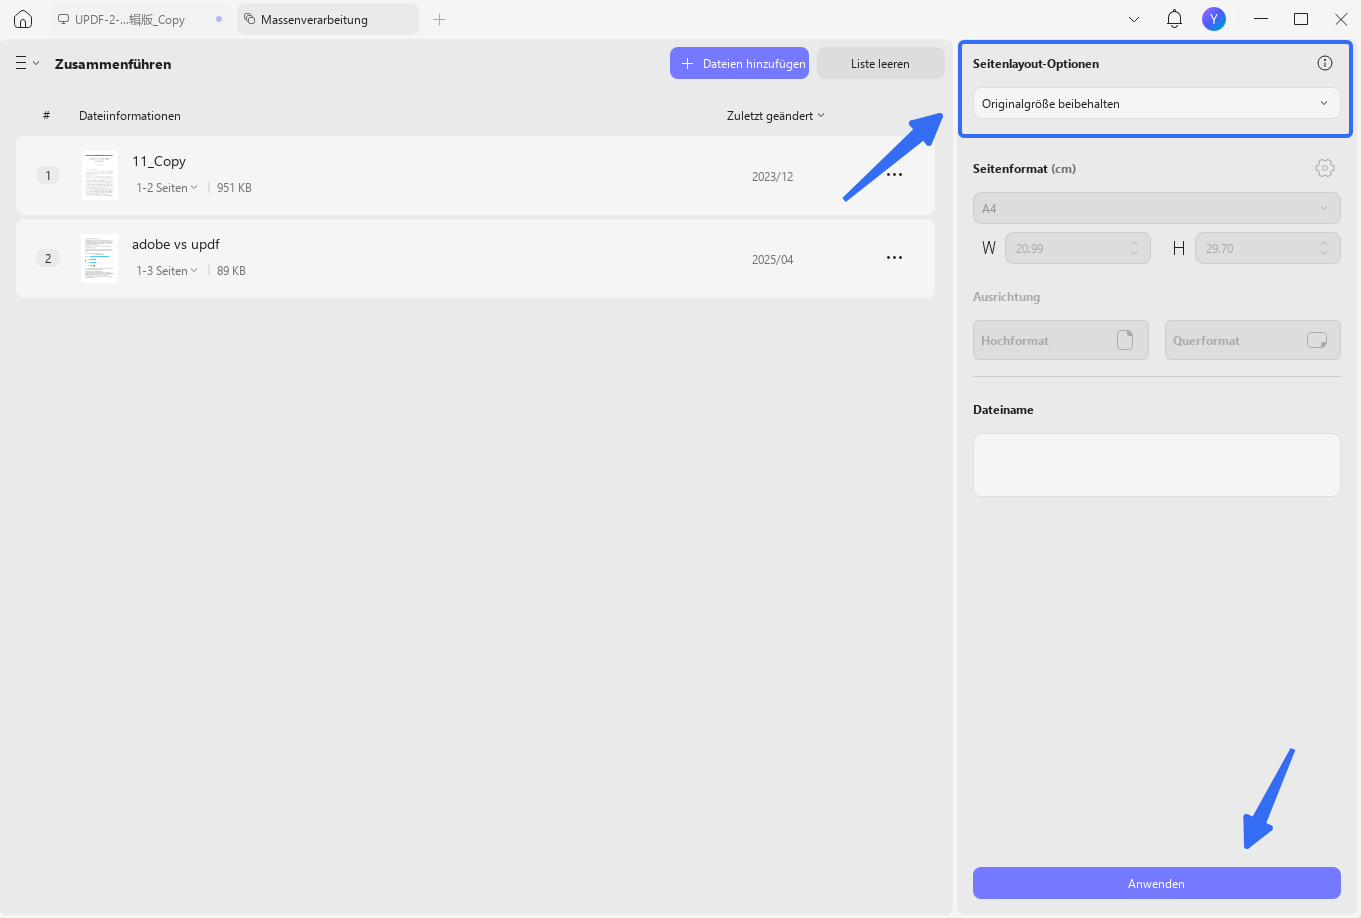
Task: Open the A4 page format dropdown
Action: pos(1156,208)
